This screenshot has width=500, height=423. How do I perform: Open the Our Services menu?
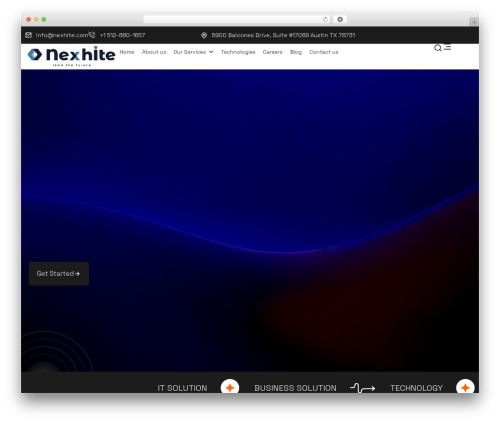click(190, 52)
